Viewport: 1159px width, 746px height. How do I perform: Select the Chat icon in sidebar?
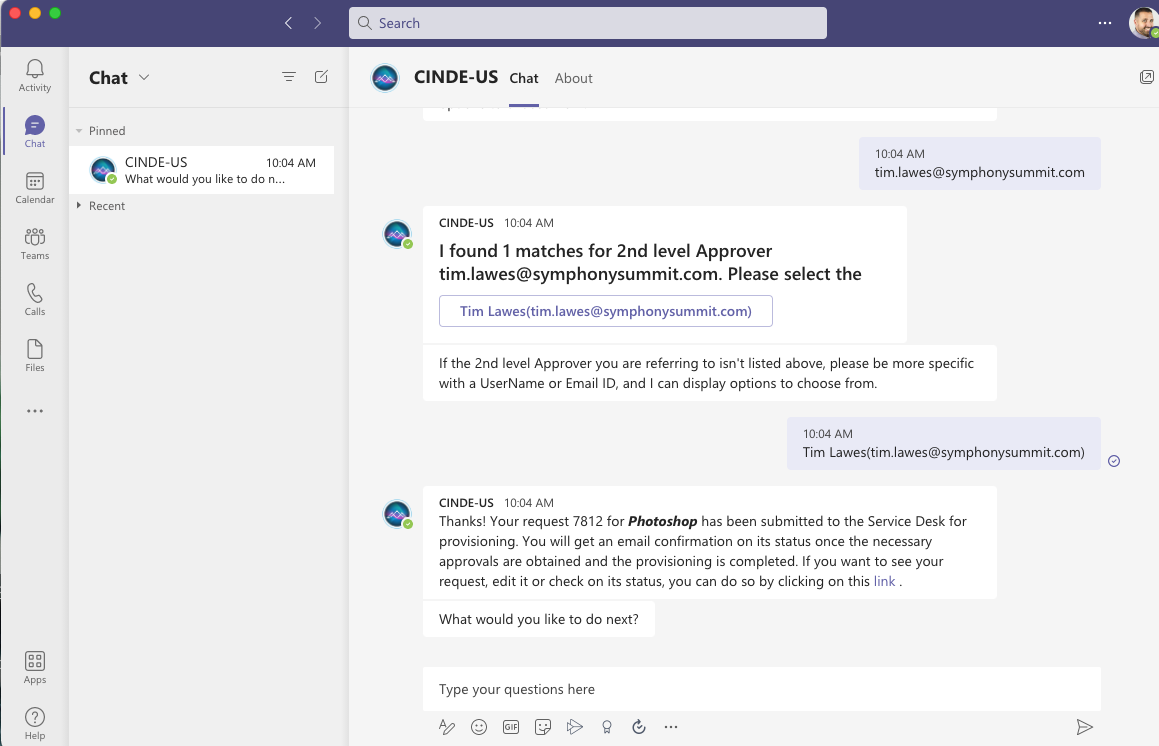(x=35, y=132)
